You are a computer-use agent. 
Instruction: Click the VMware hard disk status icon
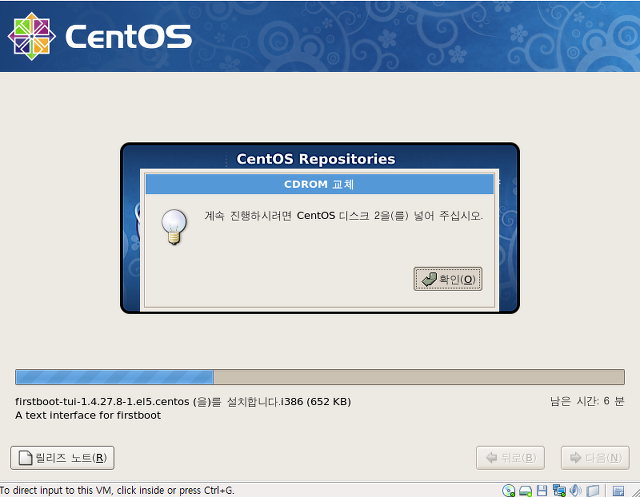click(x=525, y=491)
